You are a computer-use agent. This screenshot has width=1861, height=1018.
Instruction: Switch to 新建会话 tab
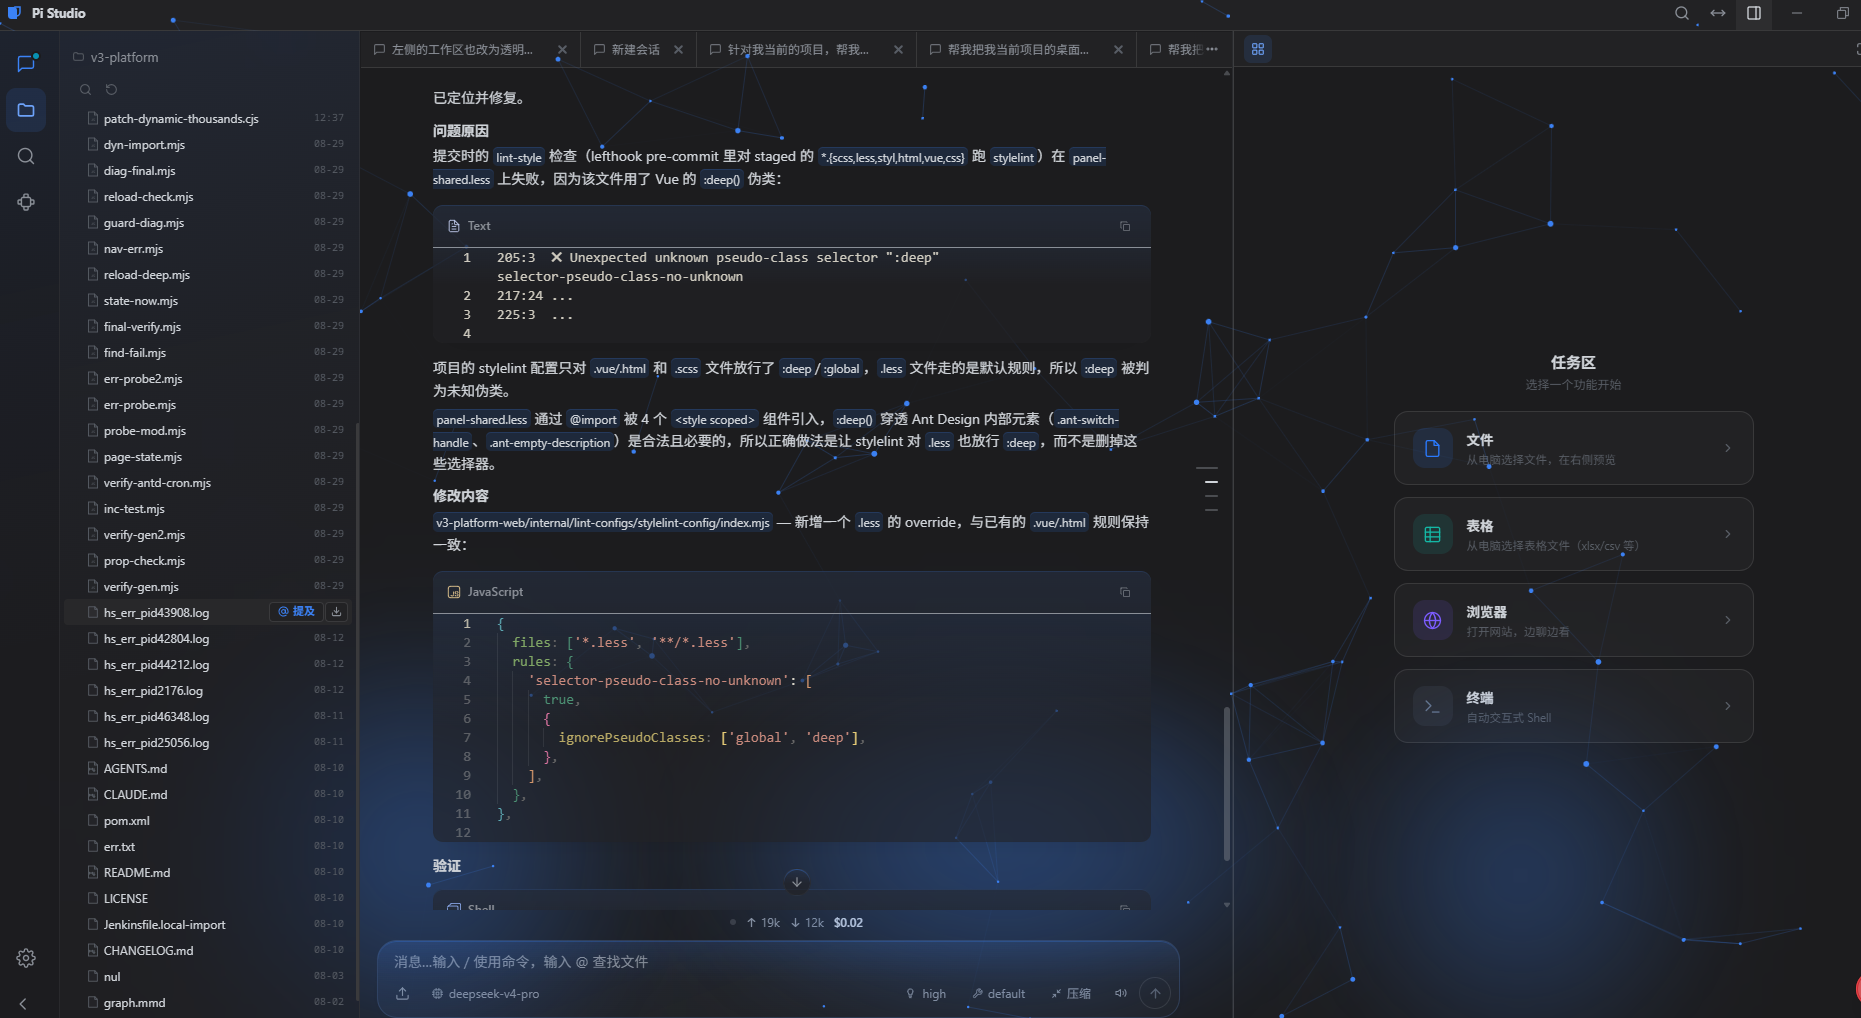click(x=635, y=49)
